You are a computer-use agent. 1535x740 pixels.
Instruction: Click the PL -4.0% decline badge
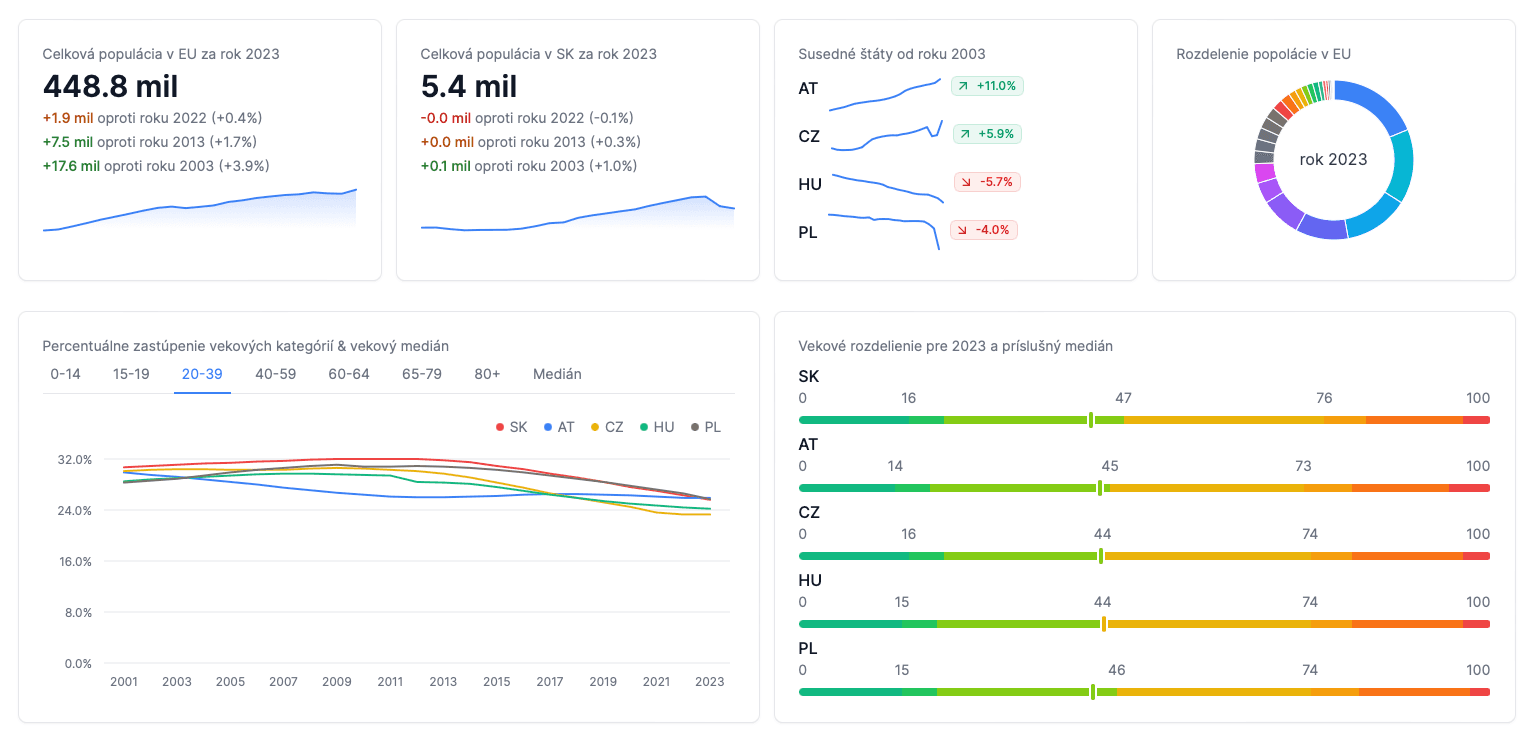(x=984, y=230)
